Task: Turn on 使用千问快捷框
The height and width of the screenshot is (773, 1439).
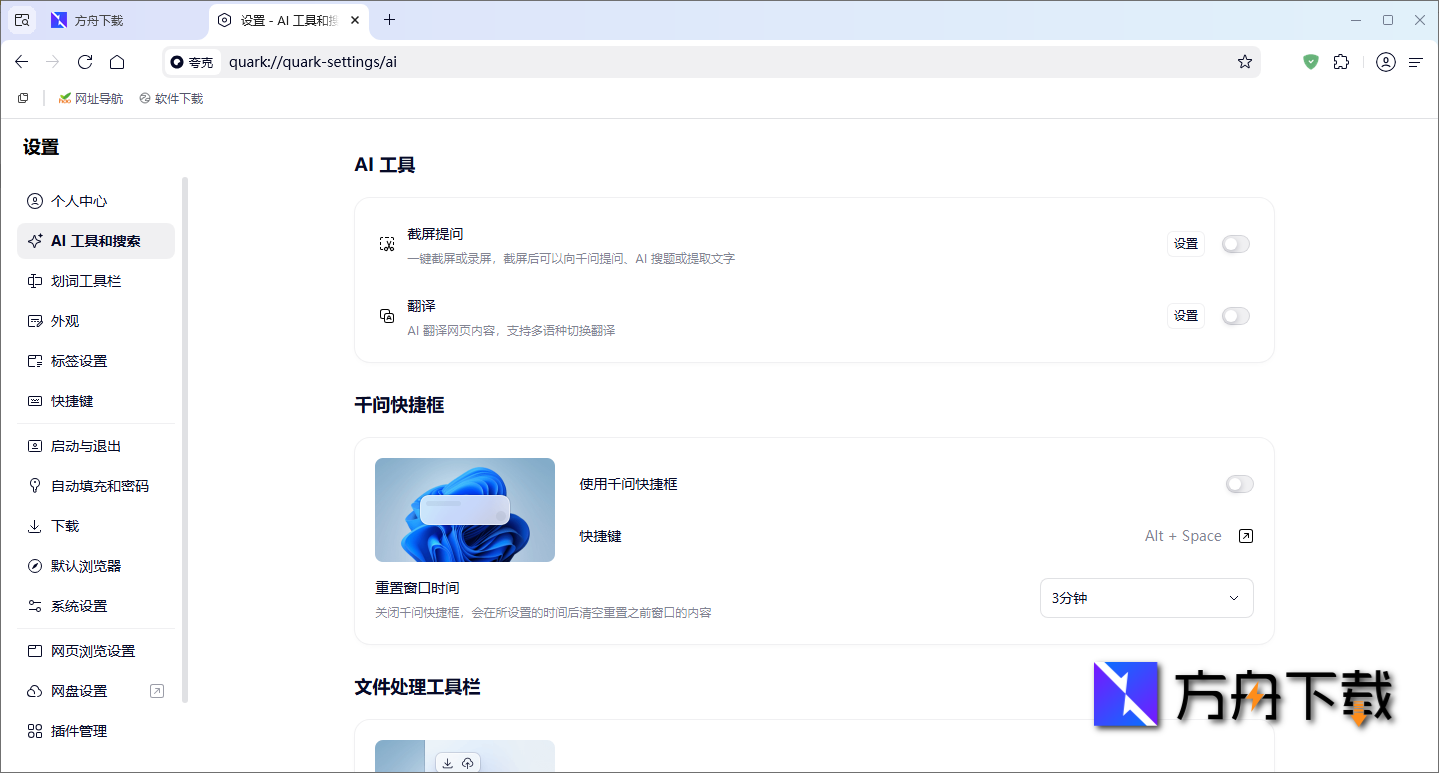Action: 1238,484
